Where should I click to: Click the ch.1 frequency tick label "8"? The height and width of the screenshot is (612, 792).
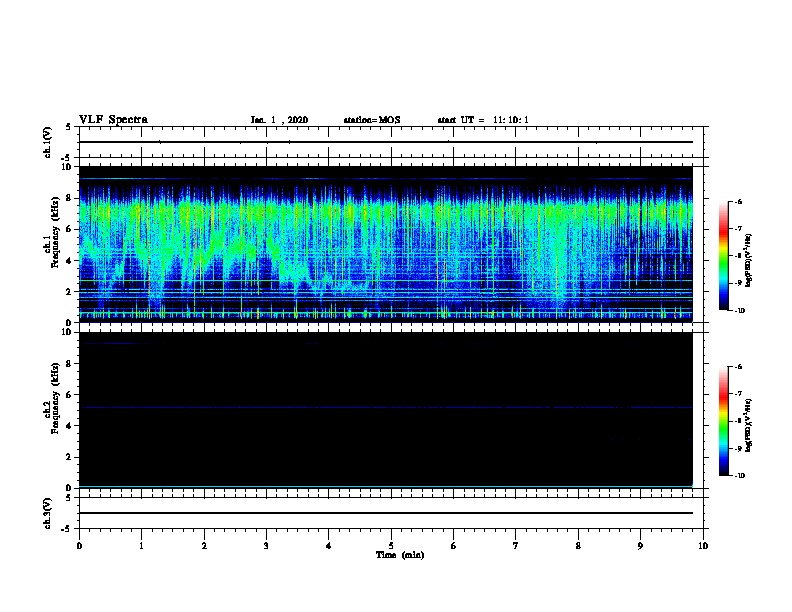(70, 198)
